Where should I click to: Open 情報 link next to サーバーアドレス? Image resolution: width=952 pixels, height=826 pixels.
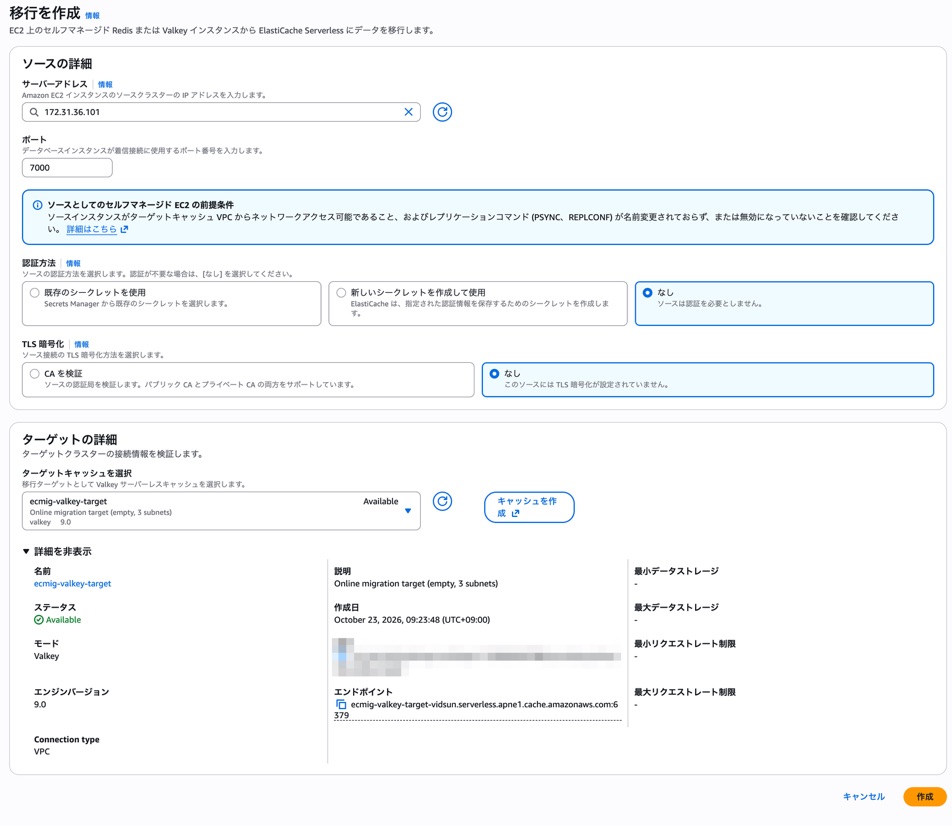tap(105, 84)
